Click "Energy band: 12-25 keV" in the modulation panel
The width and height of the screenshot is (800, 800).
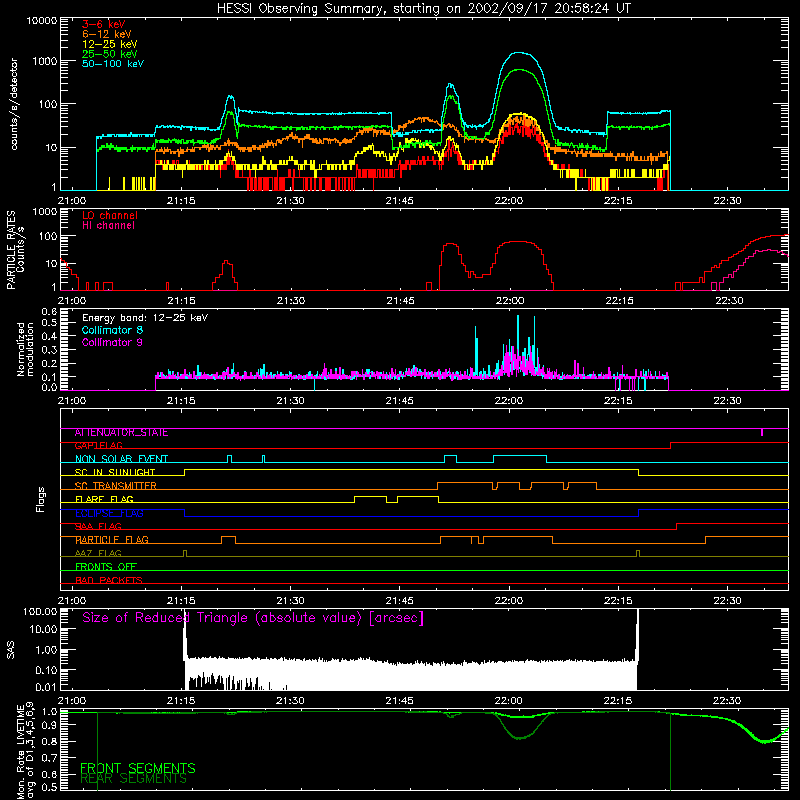pos(145,318)
